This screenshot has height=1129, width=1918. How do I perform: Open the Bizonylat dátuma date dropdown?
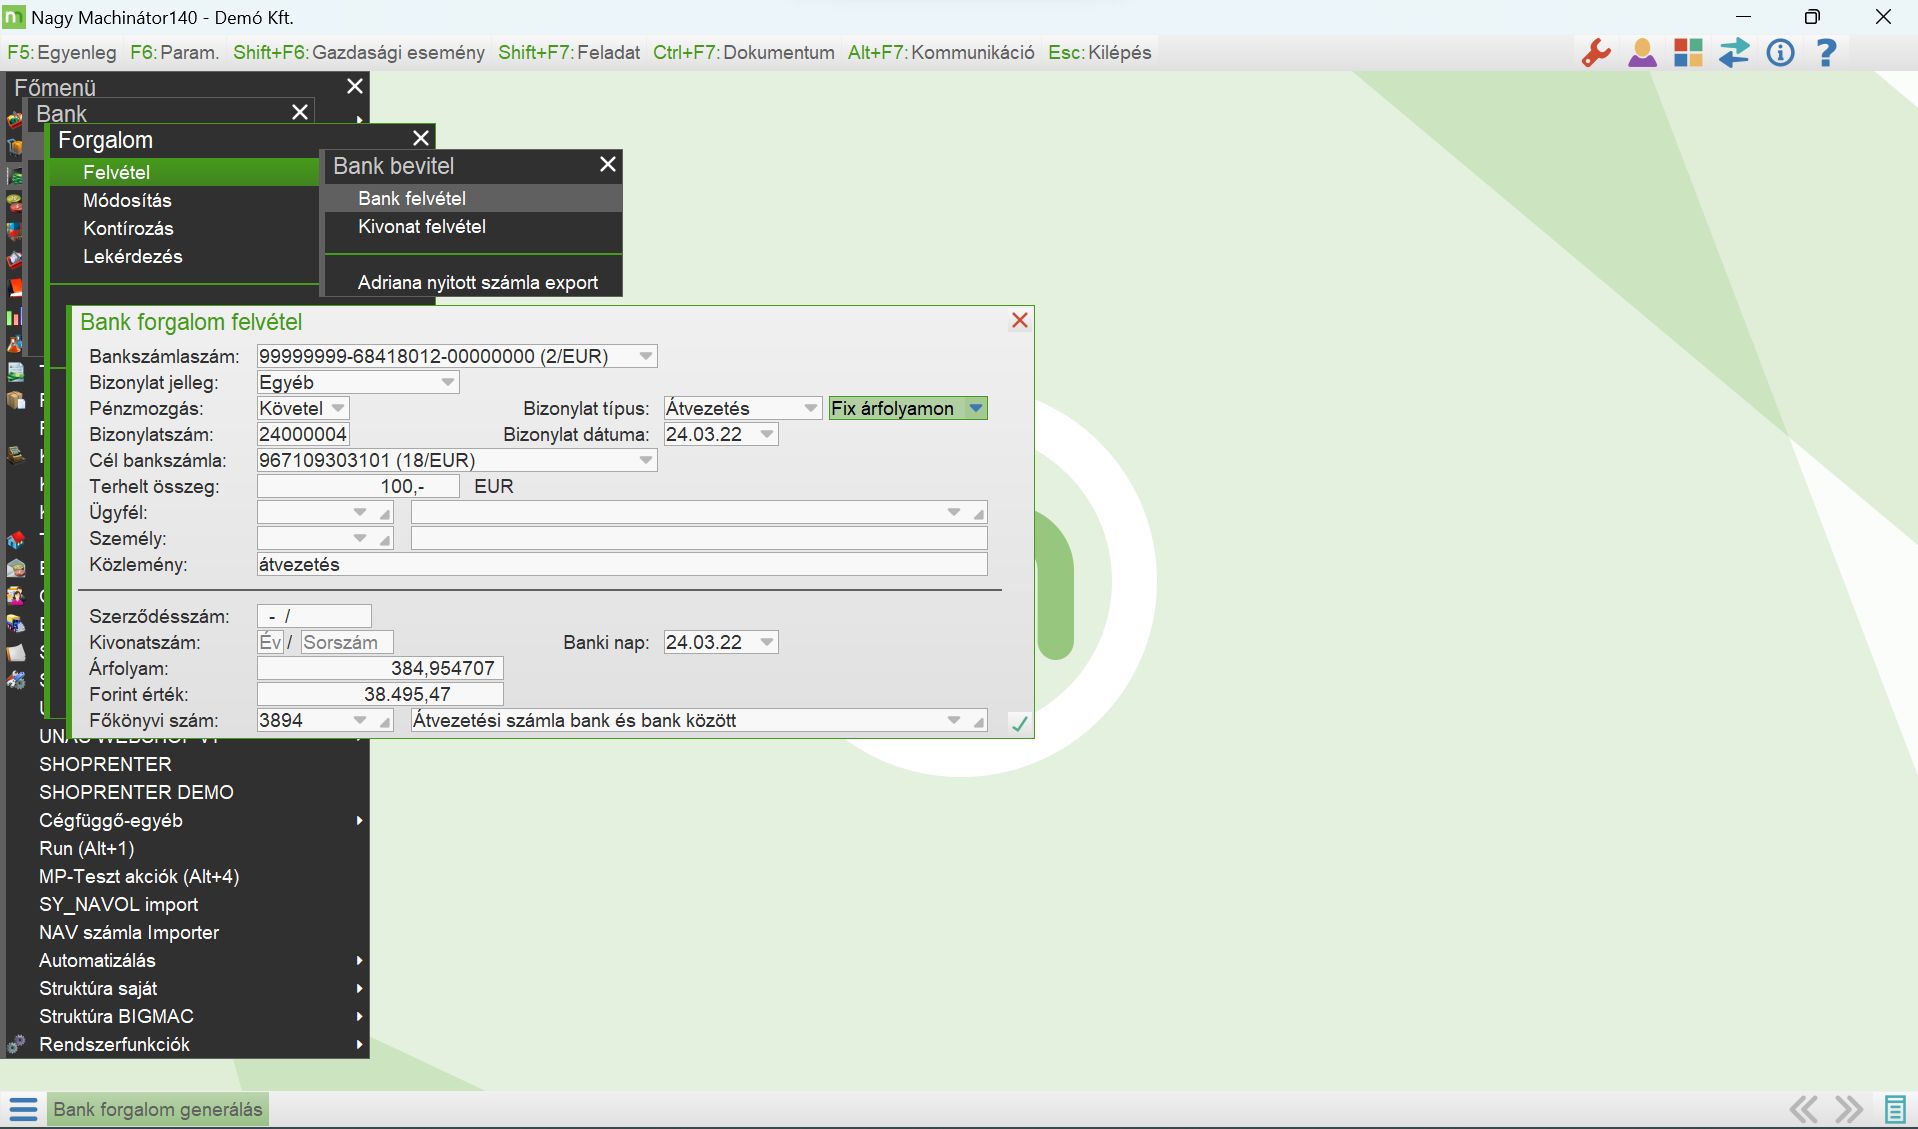pyautogui.click(x=767, y=434)
